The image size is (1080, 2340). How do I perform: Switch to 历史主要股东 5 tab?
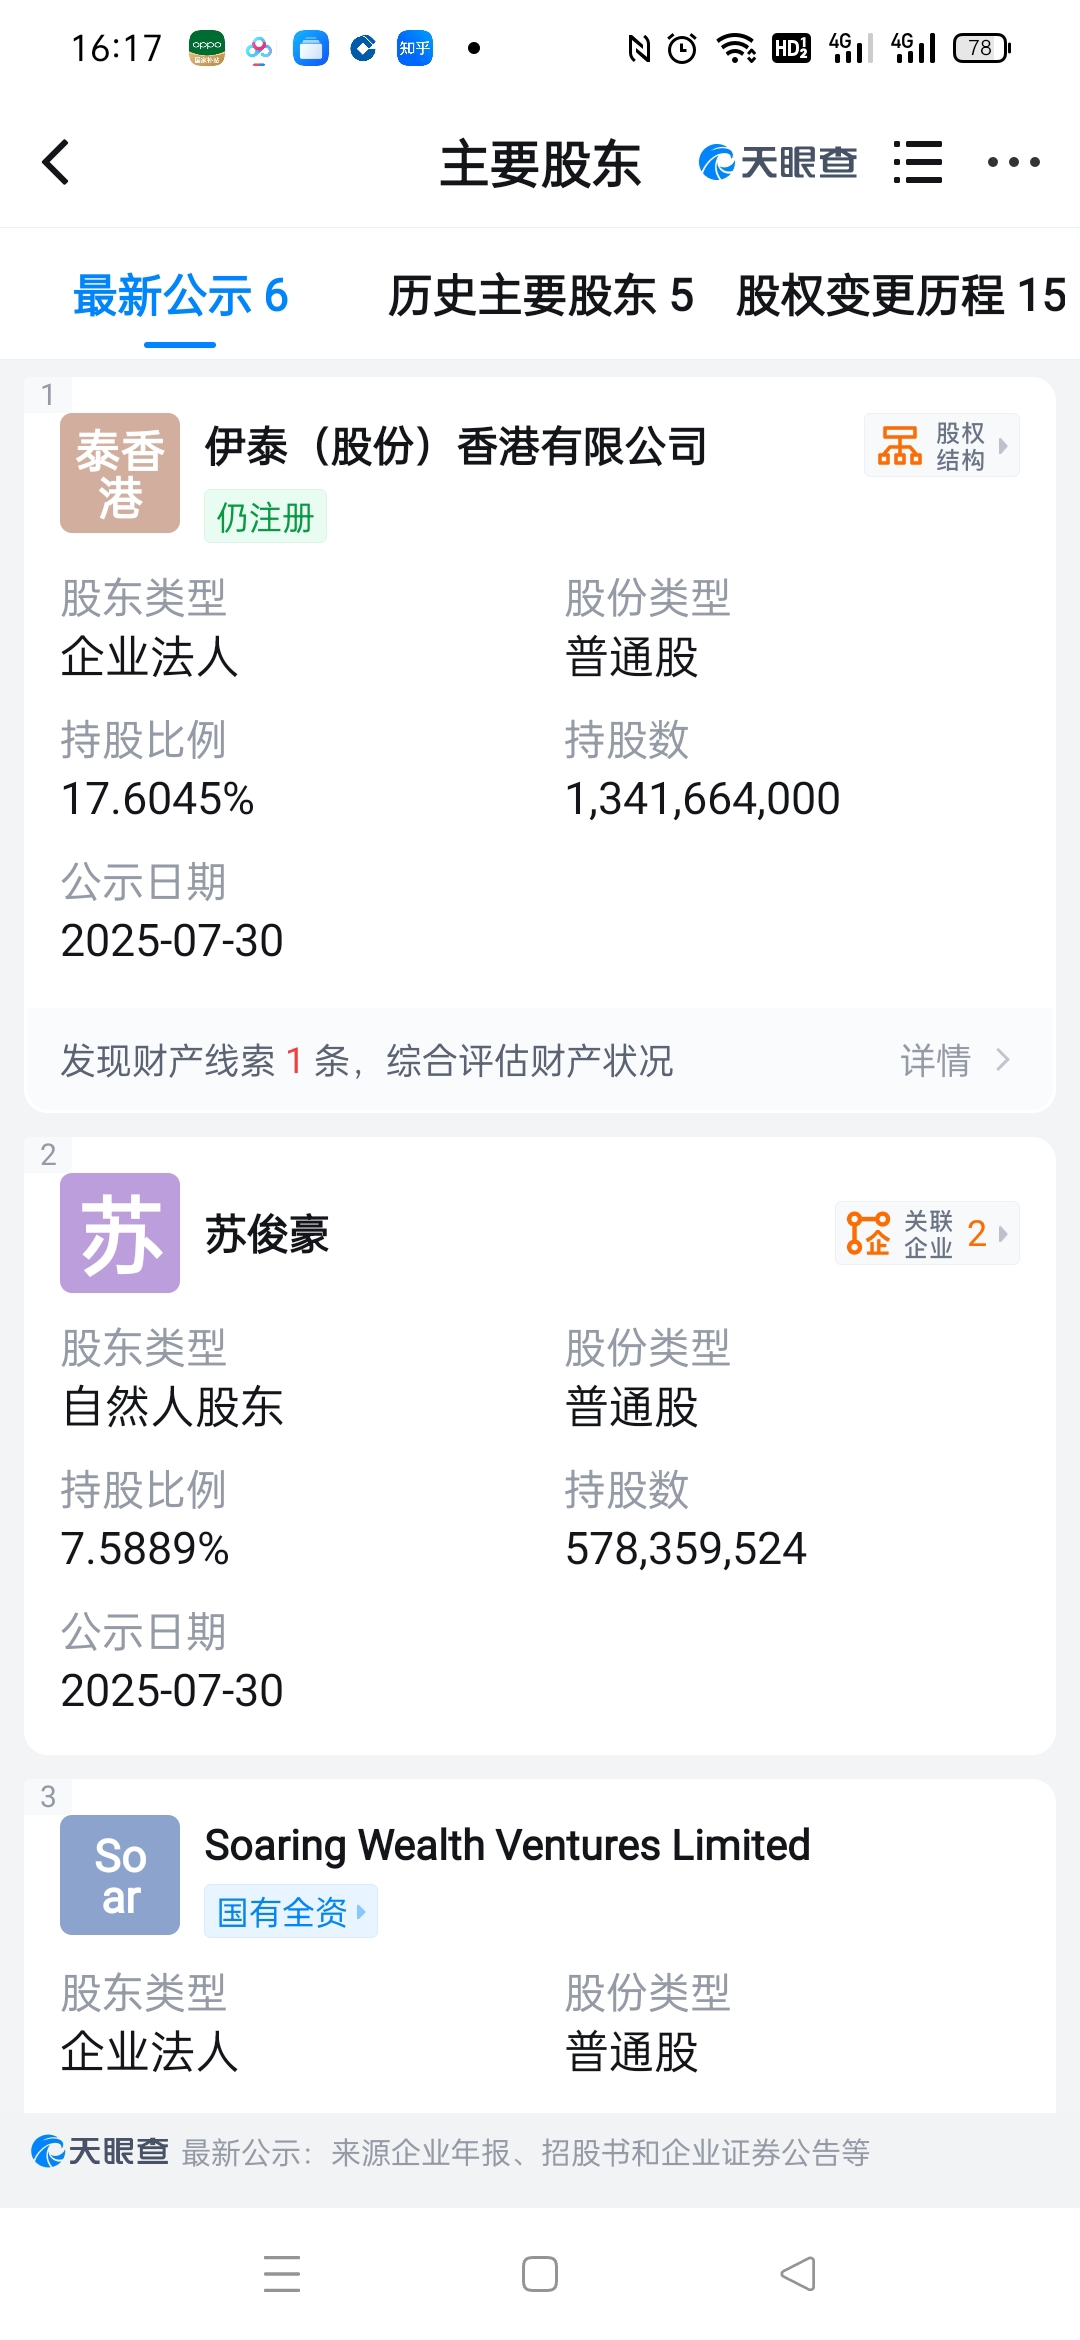coord(540,296)
